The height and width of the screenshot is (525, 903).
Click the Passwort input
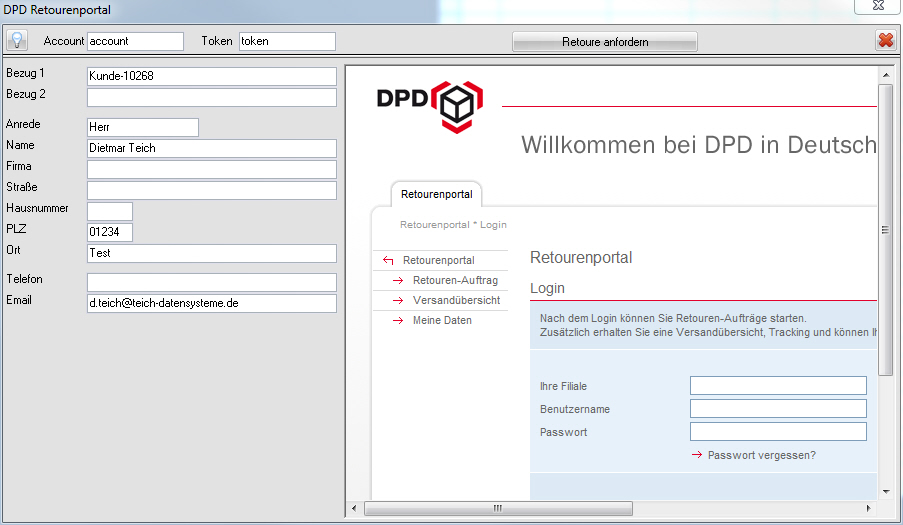pos(778,432)
